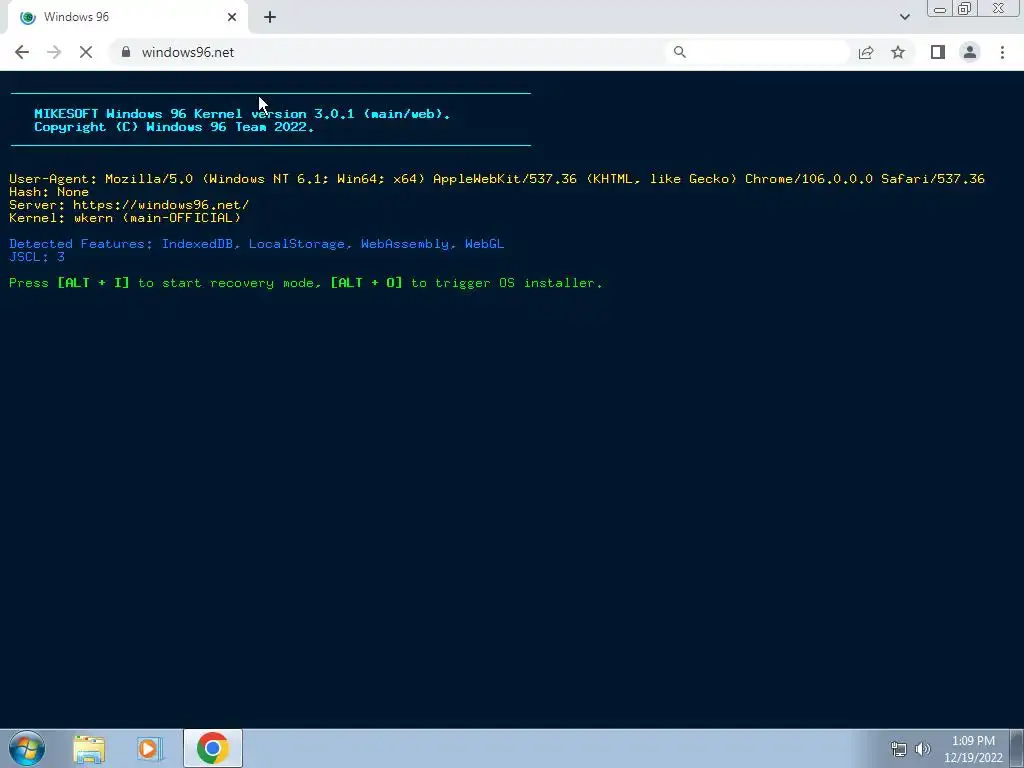Click the 'Hash: None' line

coord(49,192)
